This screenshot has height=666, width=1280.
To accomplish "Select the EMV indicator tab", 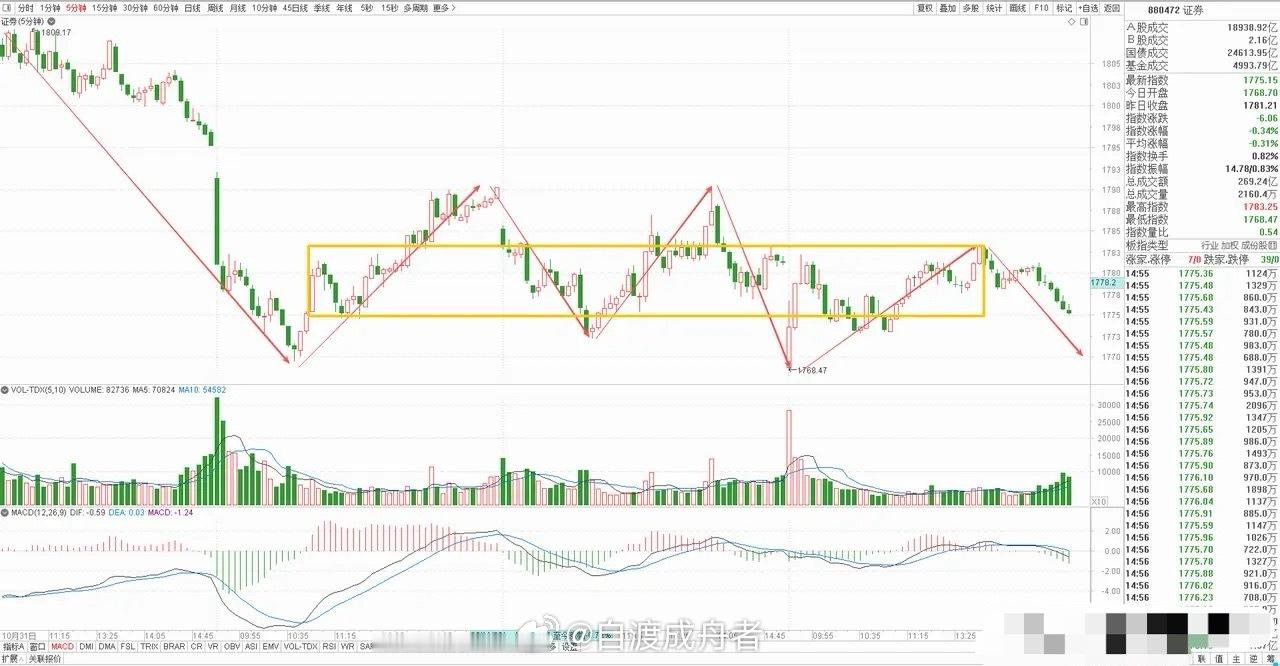I will (x=271, y=647).
